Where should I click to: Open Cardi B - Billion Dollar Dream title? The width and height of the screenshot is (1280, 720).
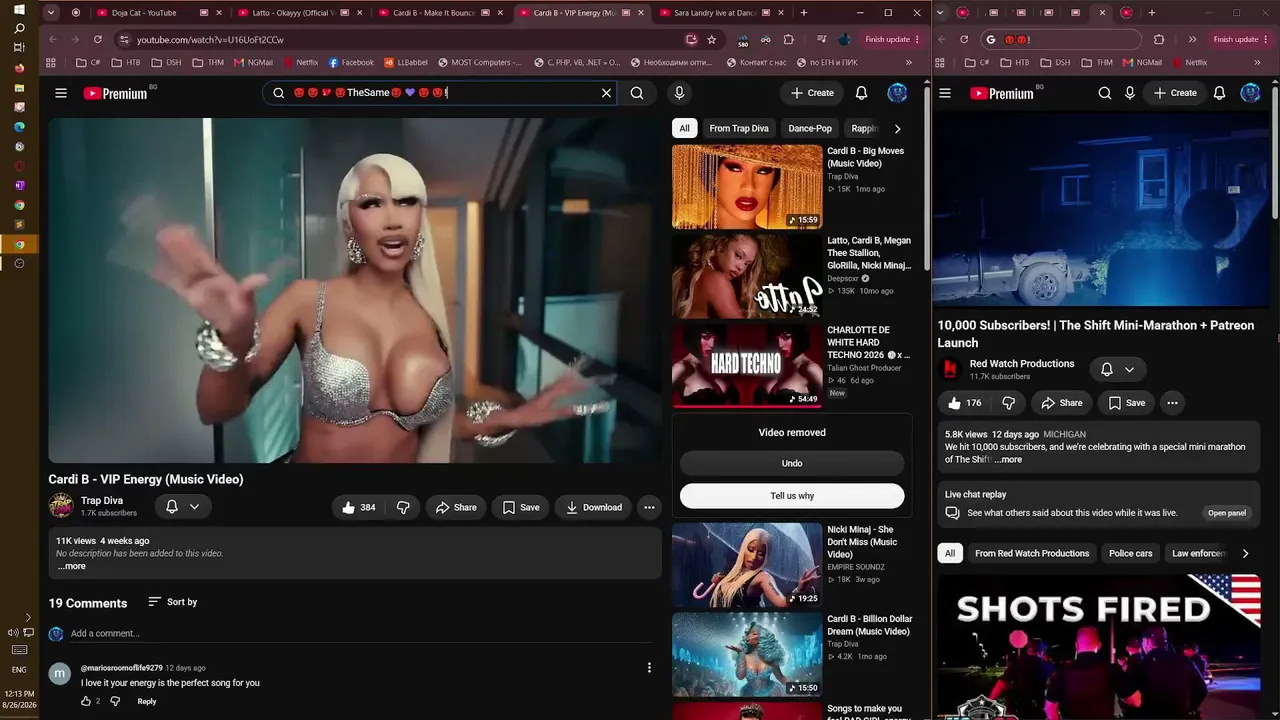coord(869,625)
